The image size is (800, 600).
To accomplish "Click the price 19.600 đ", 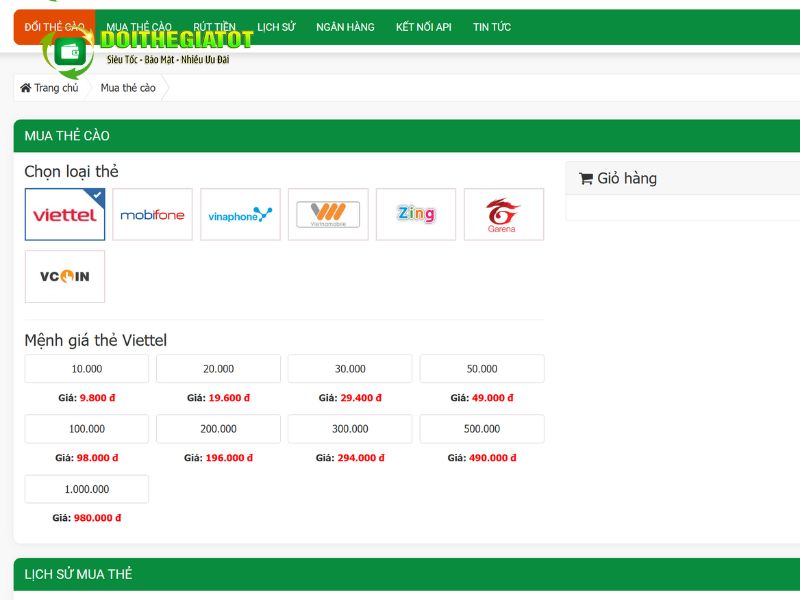I will pos(229,398).
